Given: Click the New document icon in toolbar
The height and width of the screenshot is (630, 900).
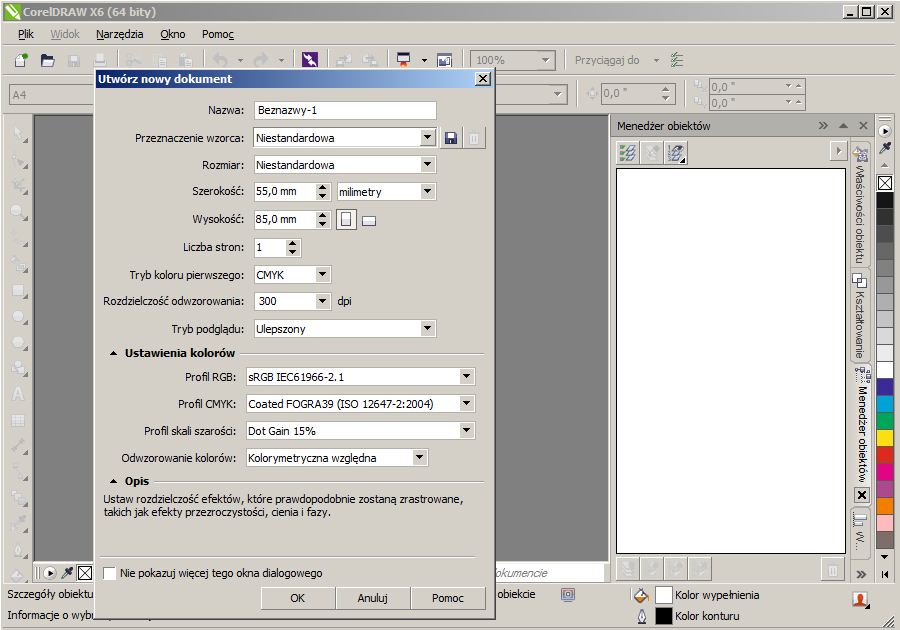Looking at the screenshot, I should (21, 60).
